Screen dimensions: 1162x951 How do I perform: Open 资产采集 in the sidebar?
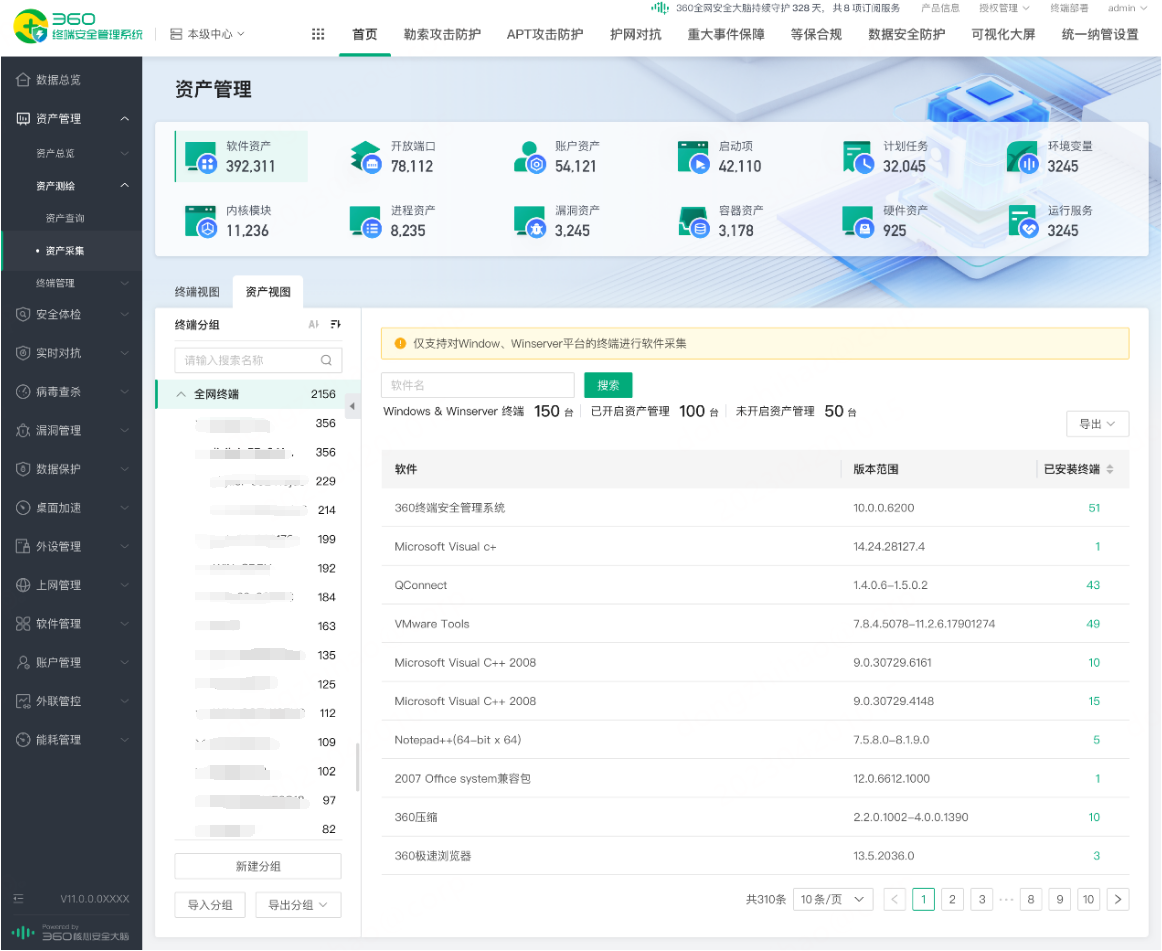[x=64, y=251]
